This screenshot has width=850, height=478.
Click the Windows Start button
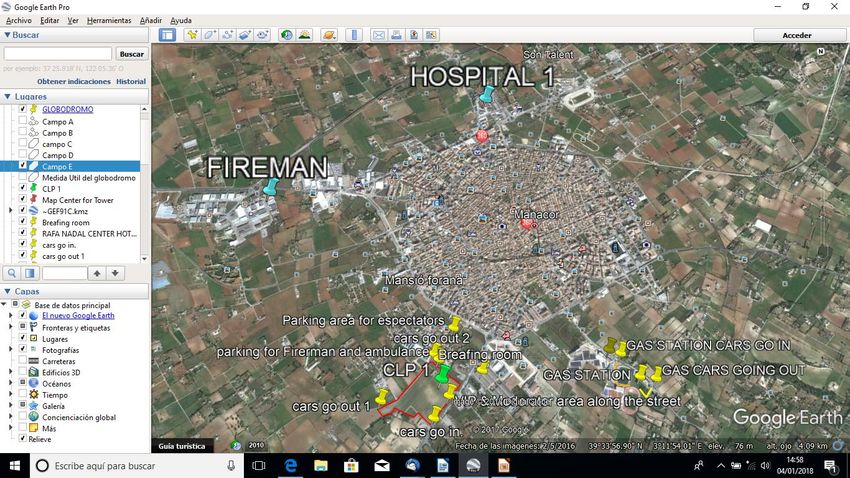[x=15, y=466]
